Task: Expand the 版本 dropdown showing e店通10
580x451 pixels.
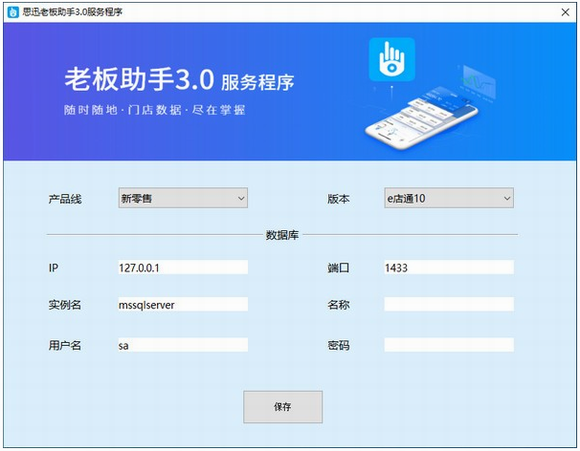Action: (449, 198)
